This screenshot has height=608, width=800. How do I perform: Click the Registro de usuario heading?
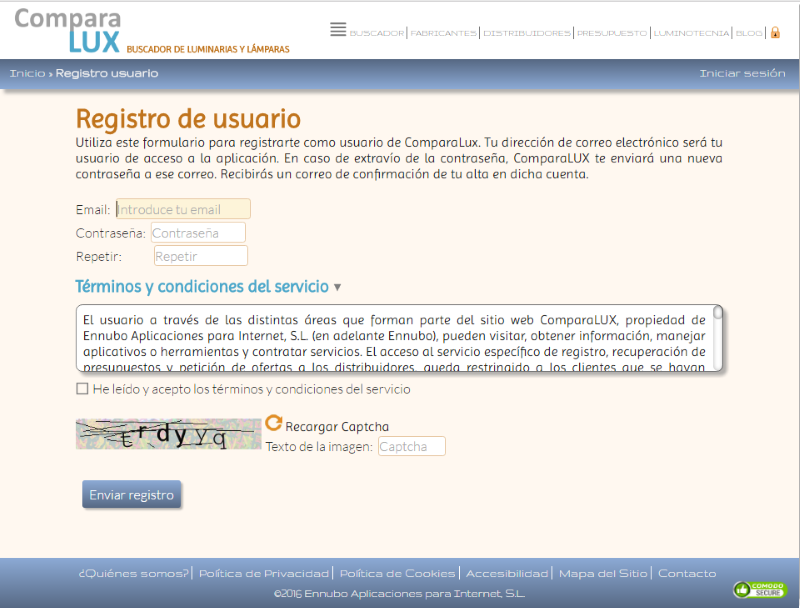click(188, 119)
